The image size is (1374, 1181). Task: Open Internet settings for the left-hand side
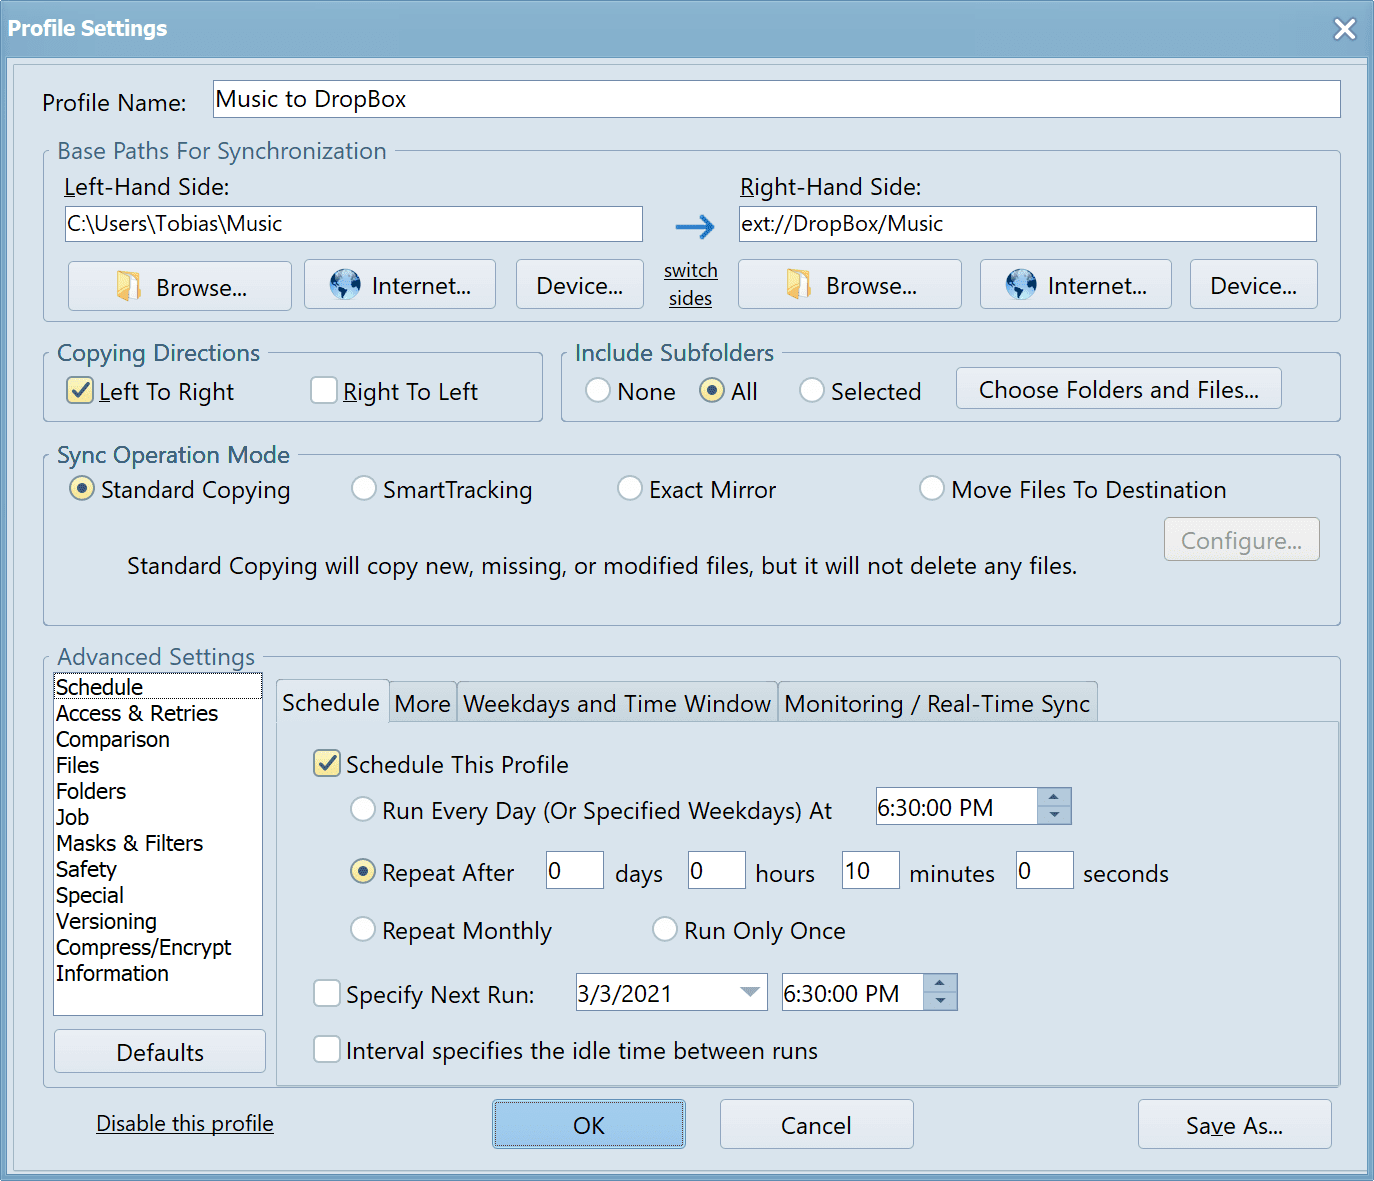pyautogui.click(x=399, y=285)
